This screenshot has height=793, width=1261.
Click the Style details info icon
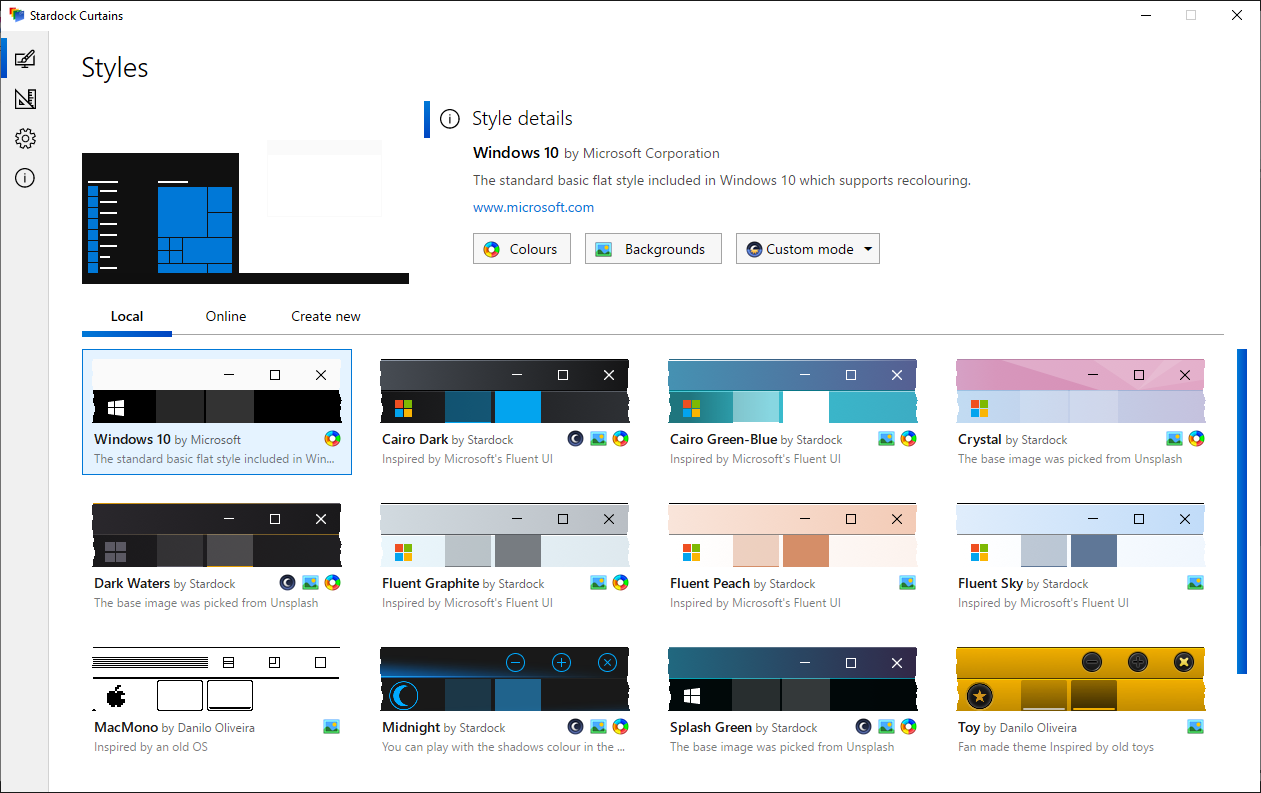click(451, 119)
